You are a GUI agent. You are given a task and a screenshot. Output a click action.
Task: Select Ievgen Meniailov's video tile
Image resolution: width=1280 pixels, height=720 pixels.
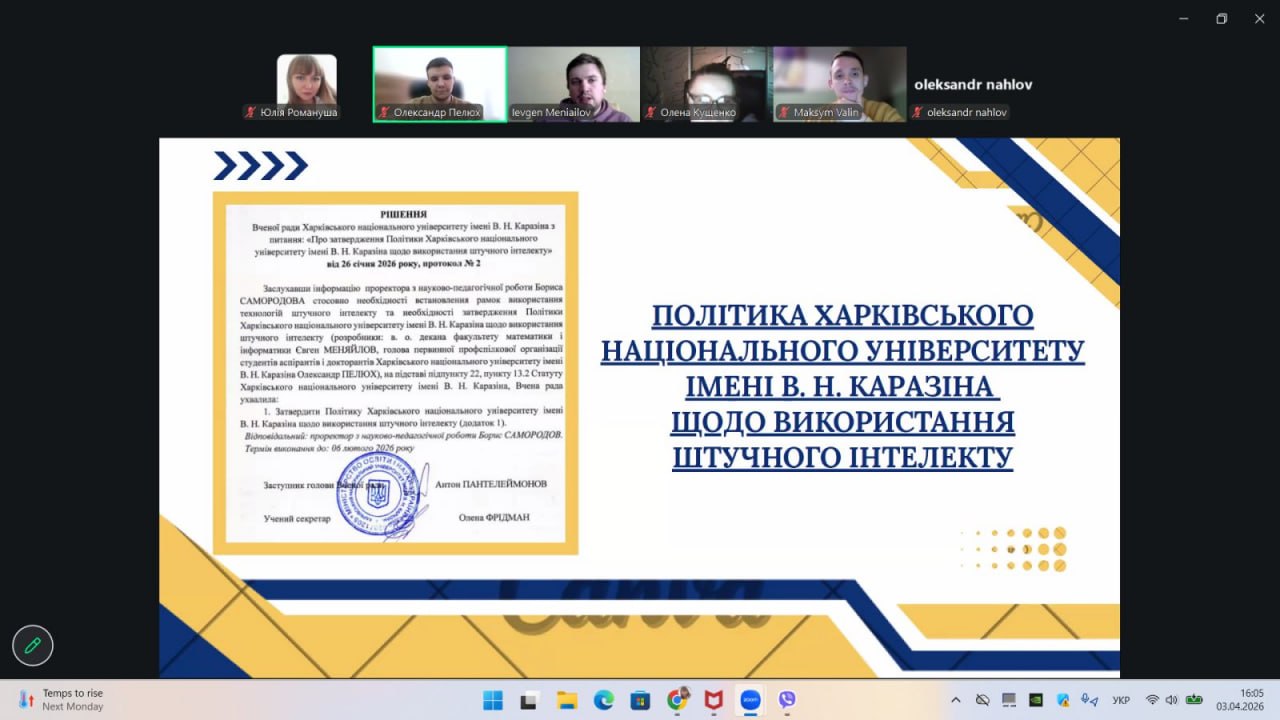573,84
